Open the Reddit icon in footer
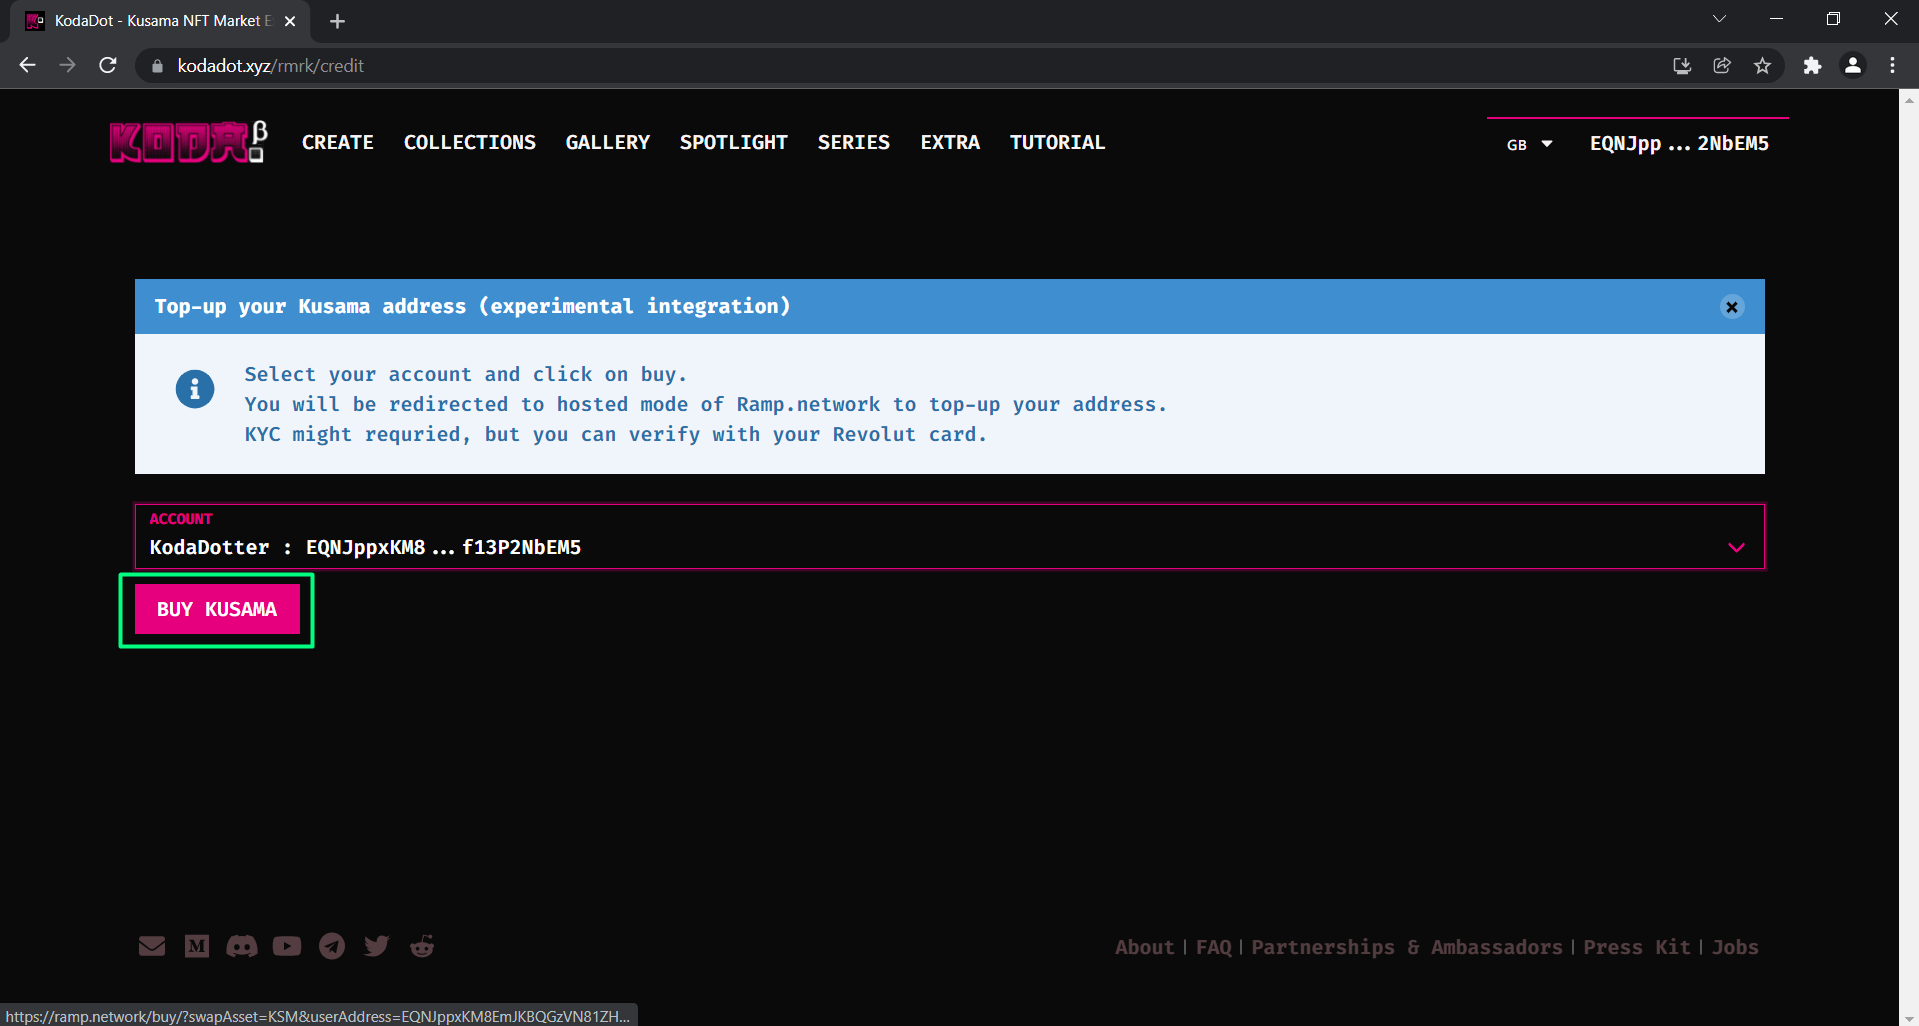 [x=422, y=946]
